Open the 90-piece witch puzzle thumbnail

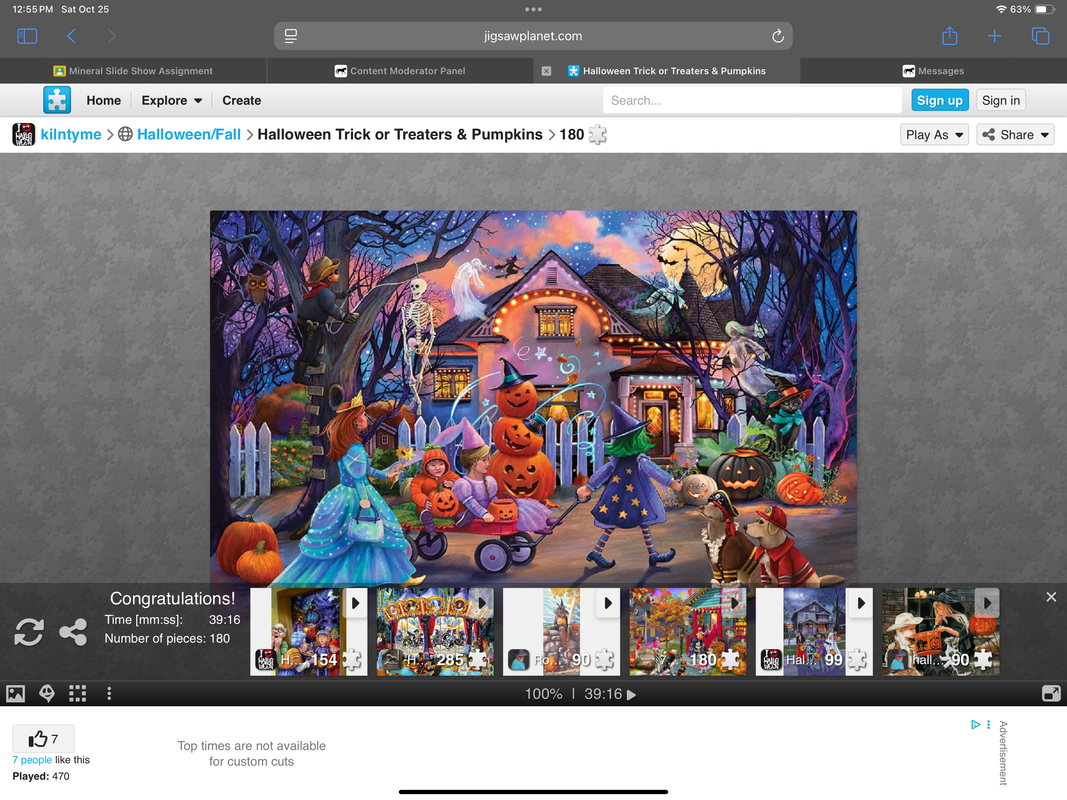click(941, 631)
